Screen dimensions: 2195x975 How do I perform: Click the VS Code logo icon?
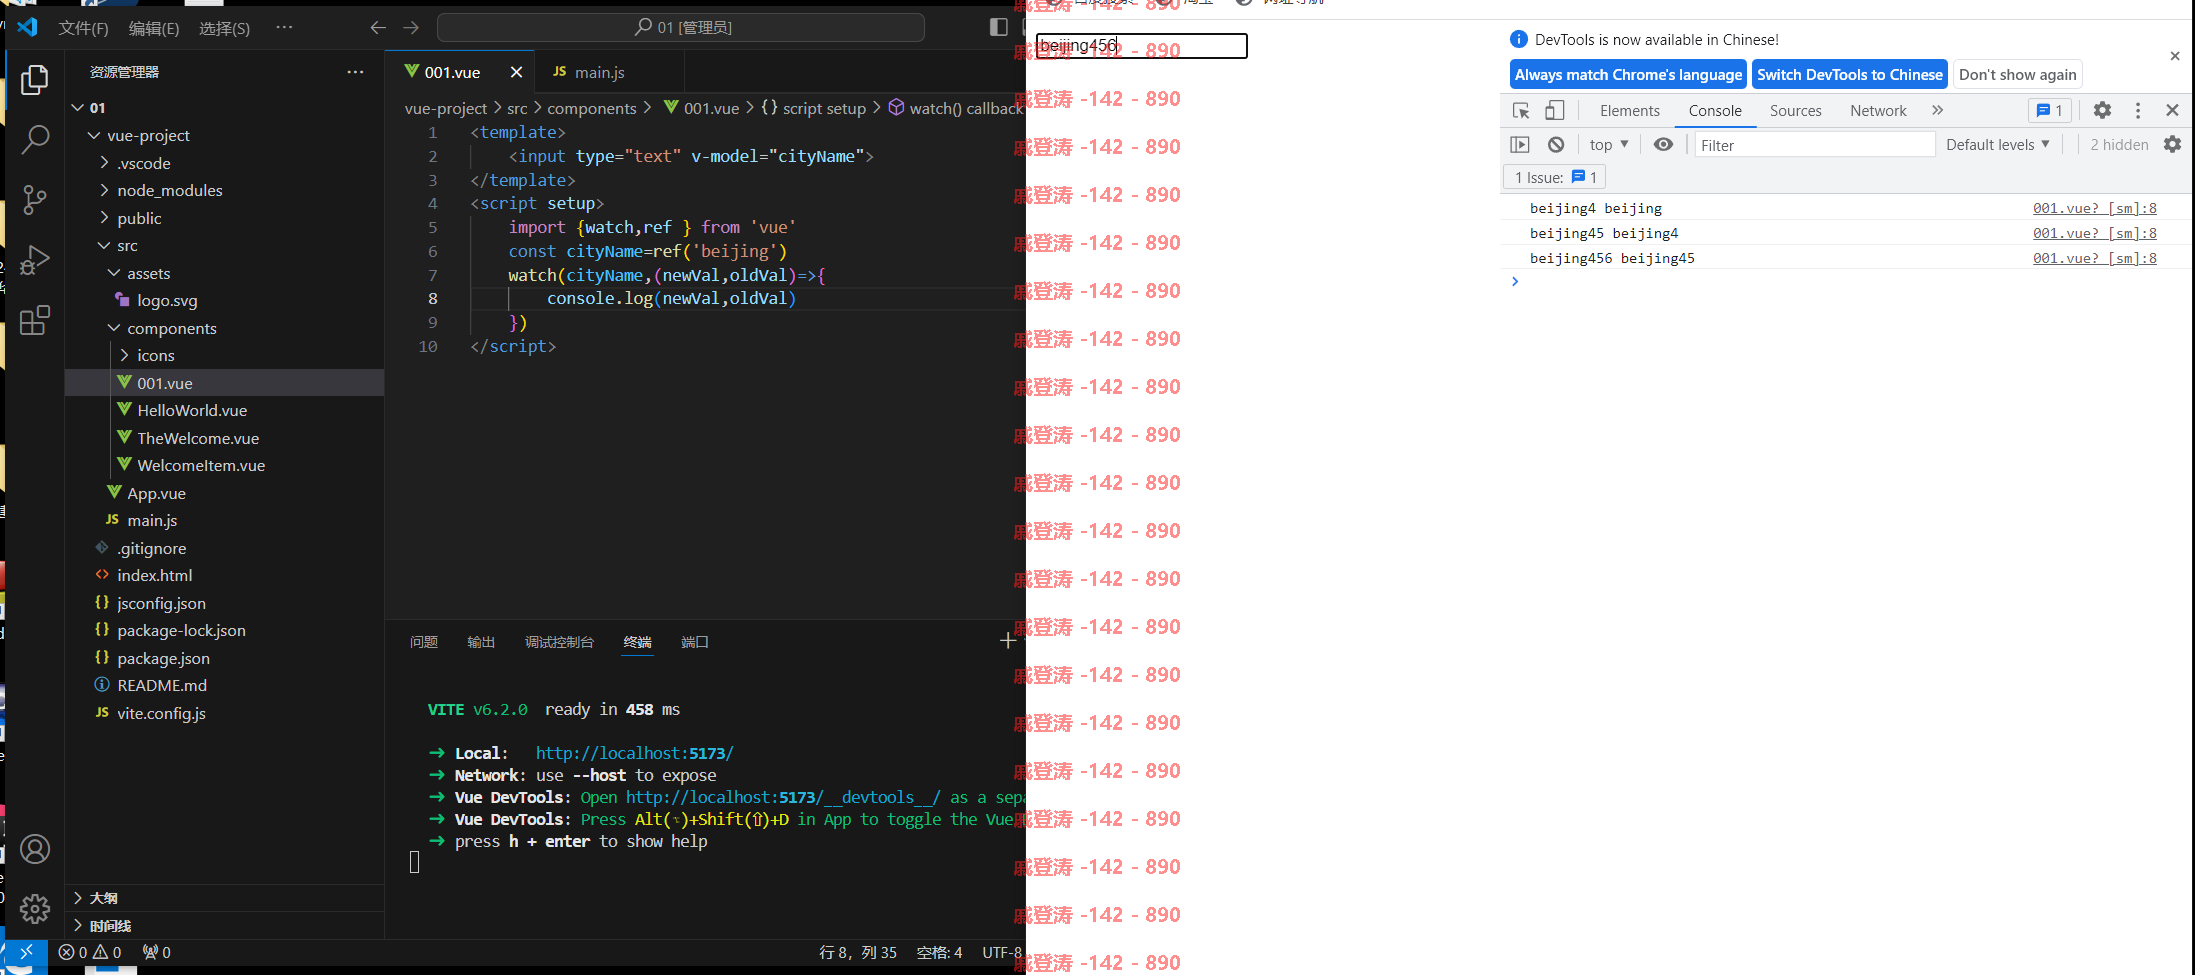tap(28, 27)
